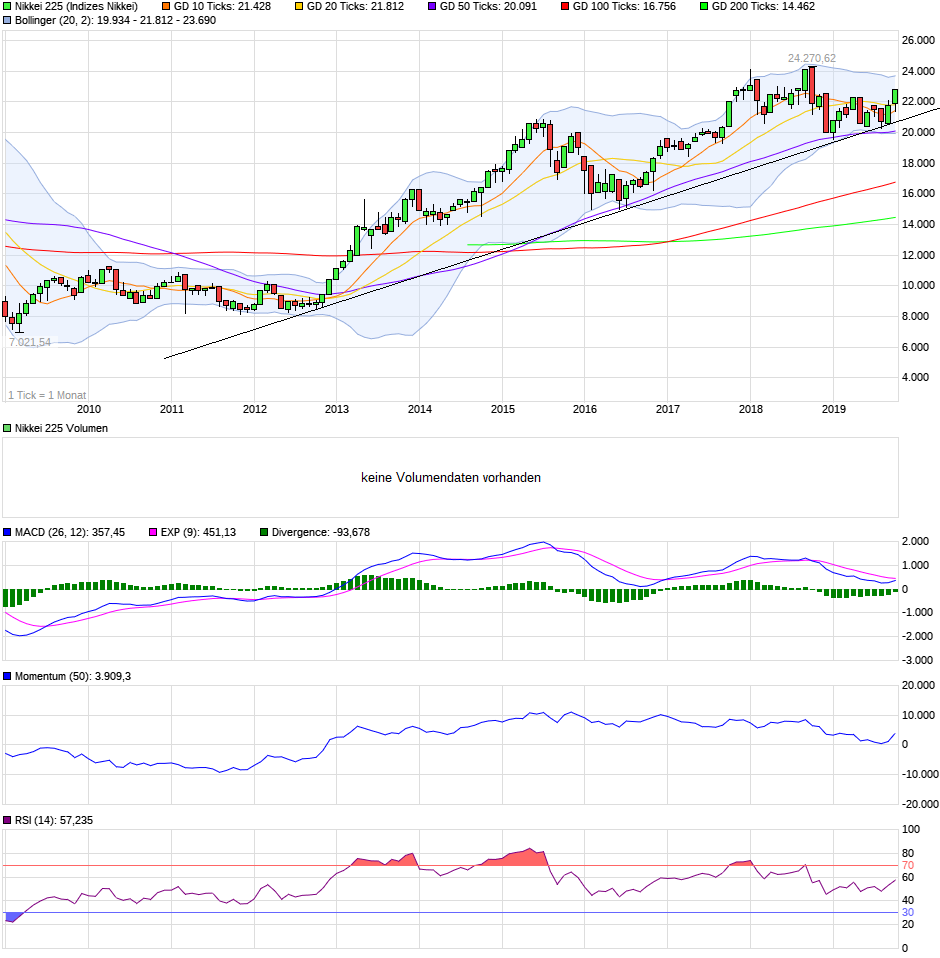Click the green GD 200 Ticks swatch

pos(704,7)
